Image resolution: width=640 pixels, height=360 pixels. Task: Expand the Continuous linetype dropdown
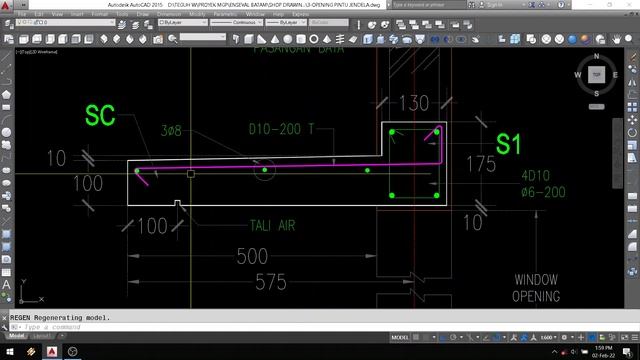260,22
